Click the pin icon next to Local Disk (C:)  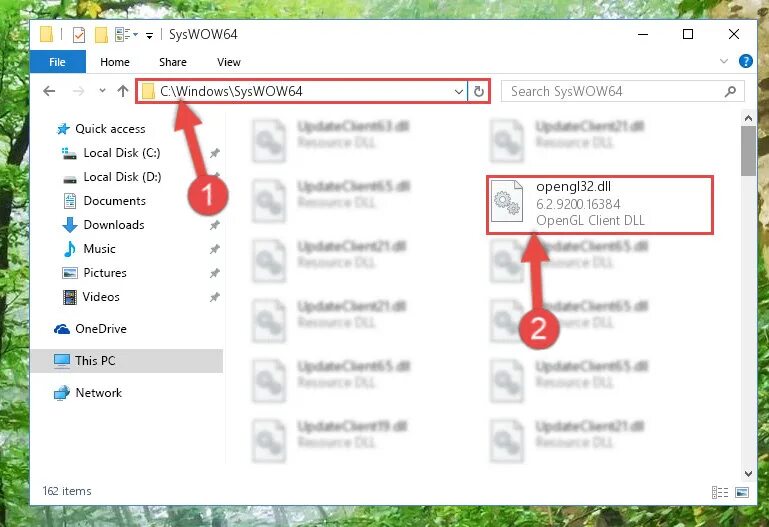214,153
